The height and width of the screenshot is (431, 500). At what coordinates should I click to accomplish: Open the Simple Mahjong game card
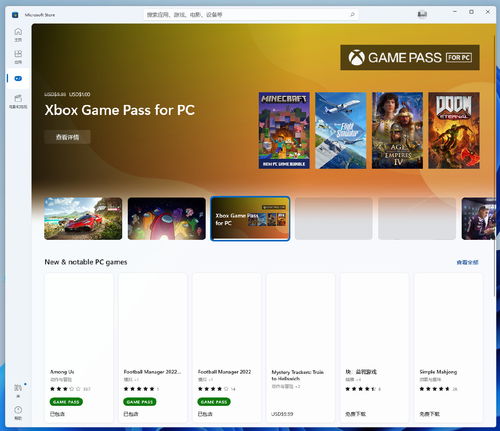pyautogui.click(x=448, y=348)
